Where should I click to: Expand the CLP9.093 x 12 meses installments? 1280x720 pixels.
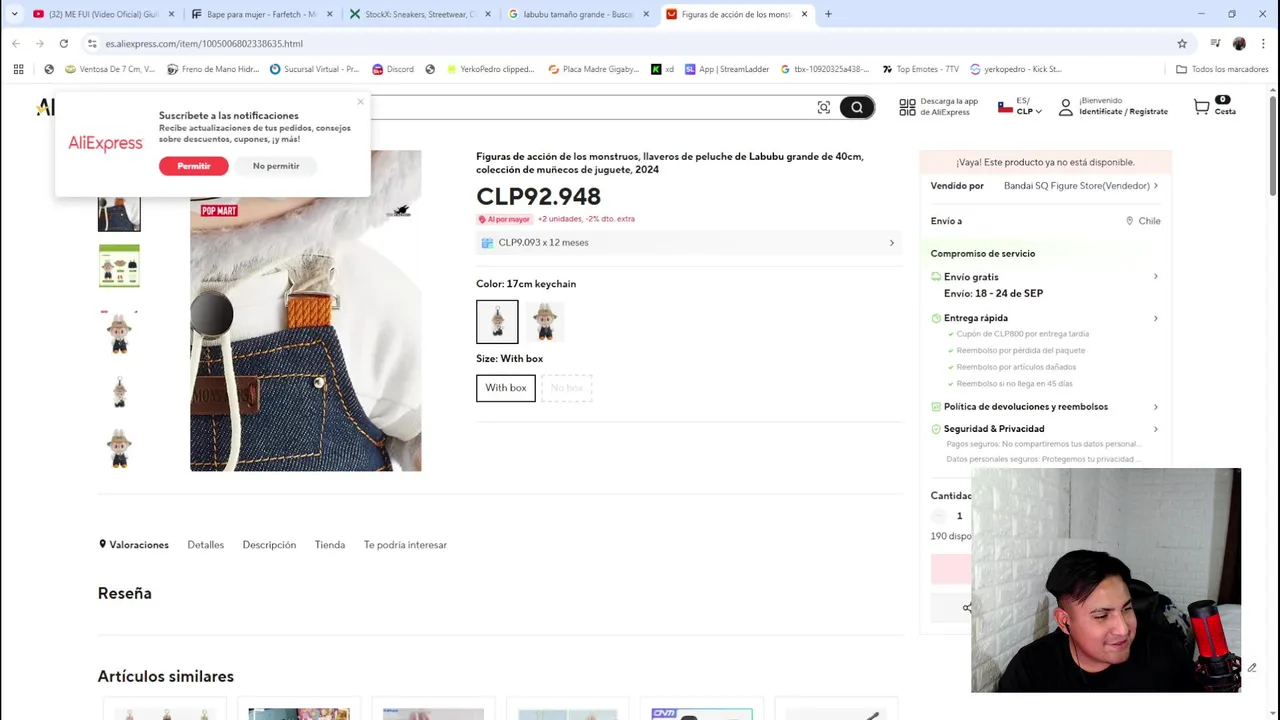pos(688,243)
